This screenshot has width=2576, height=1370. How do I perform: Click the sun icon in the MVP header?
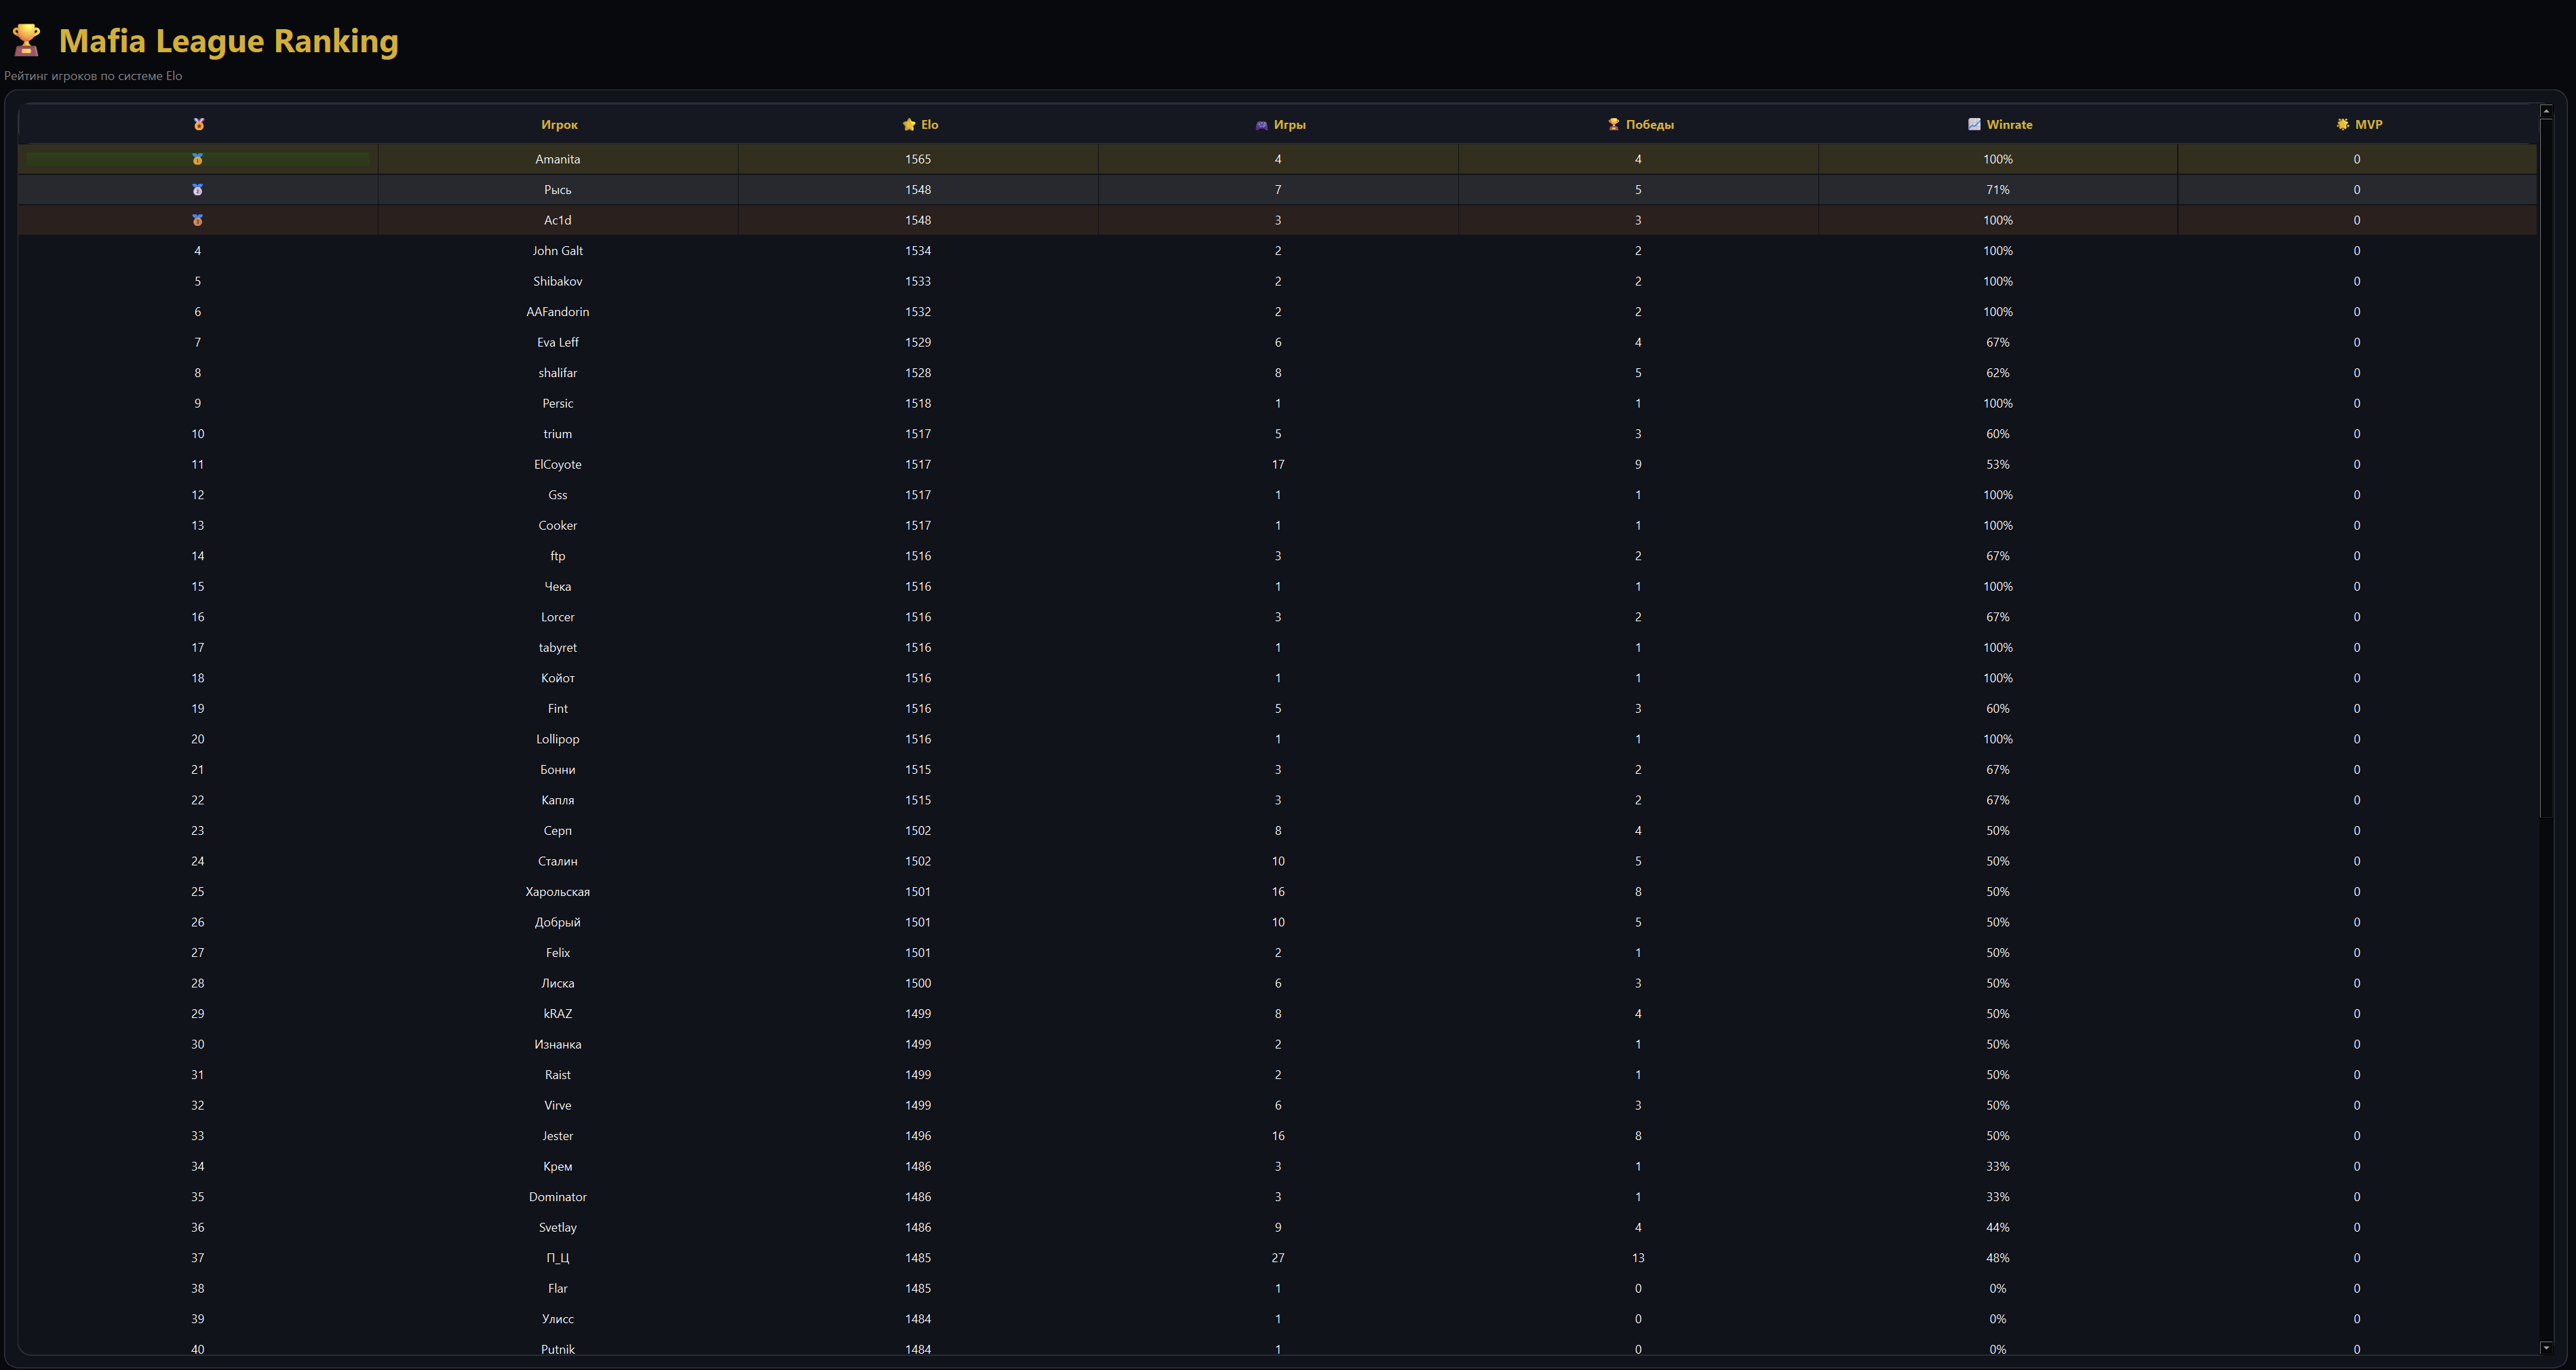pyautogui.click(x=2342, y=124)
